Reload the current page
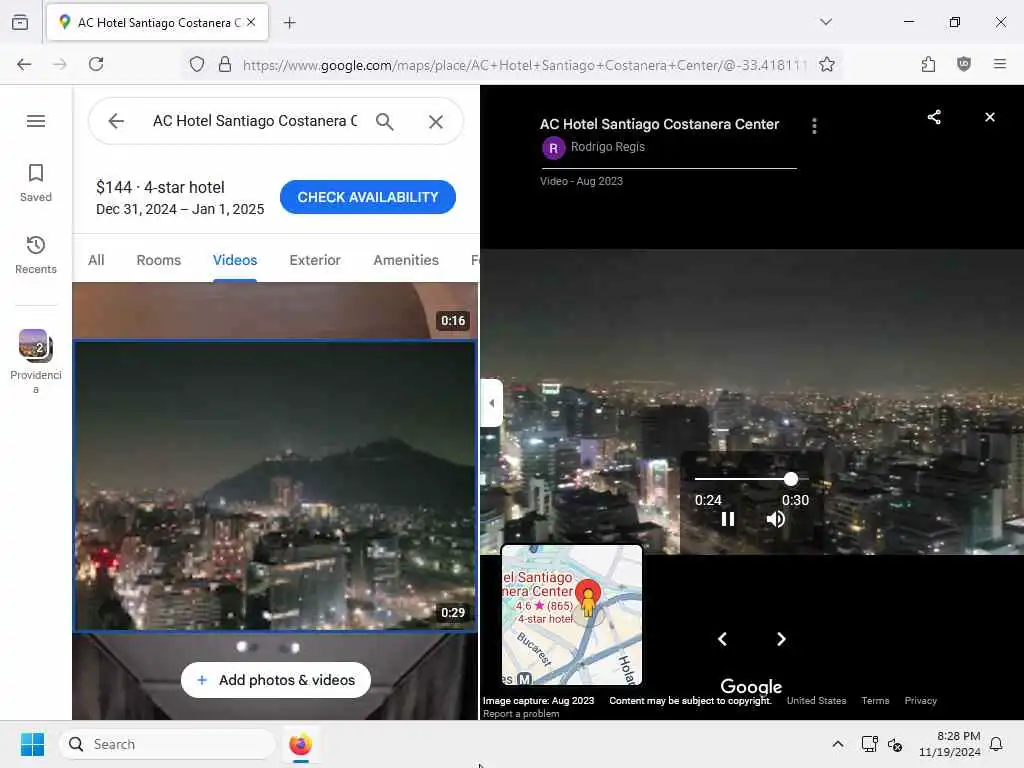This screenshot has height=768, width=1024. pyautogui.click(x=96, y=64)
